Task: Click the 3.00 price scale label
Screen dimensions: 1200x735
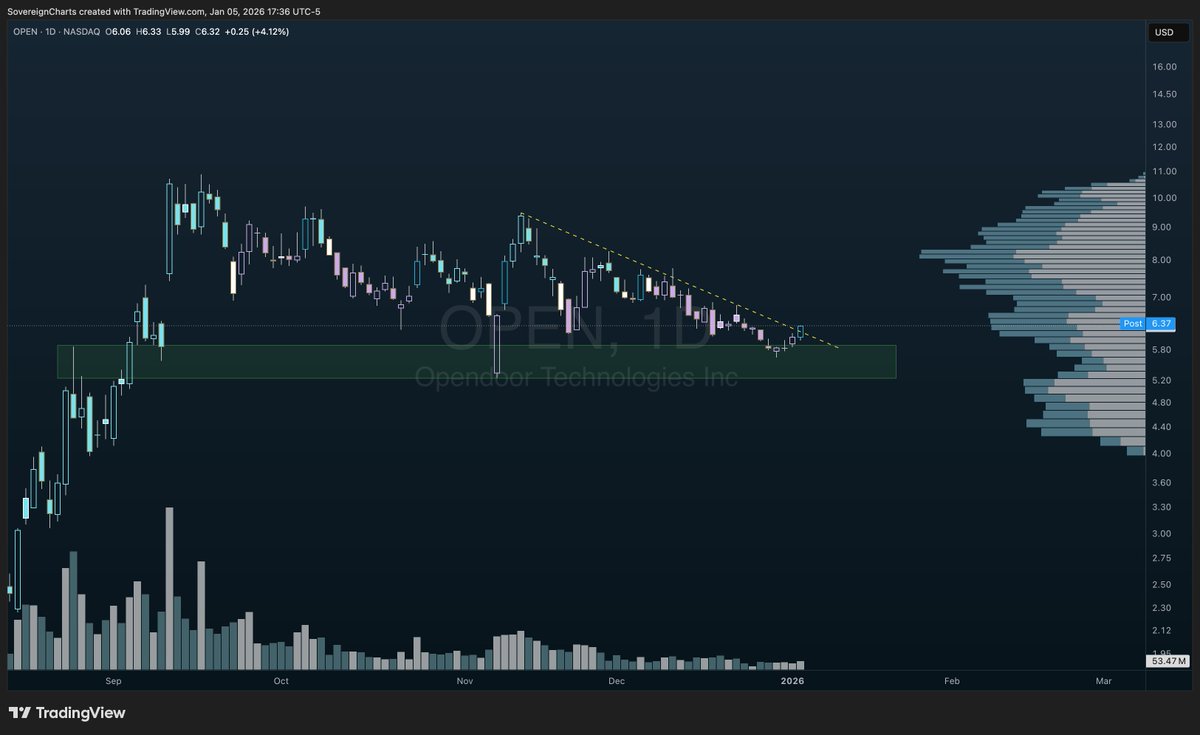Action: coord(1163,534)
